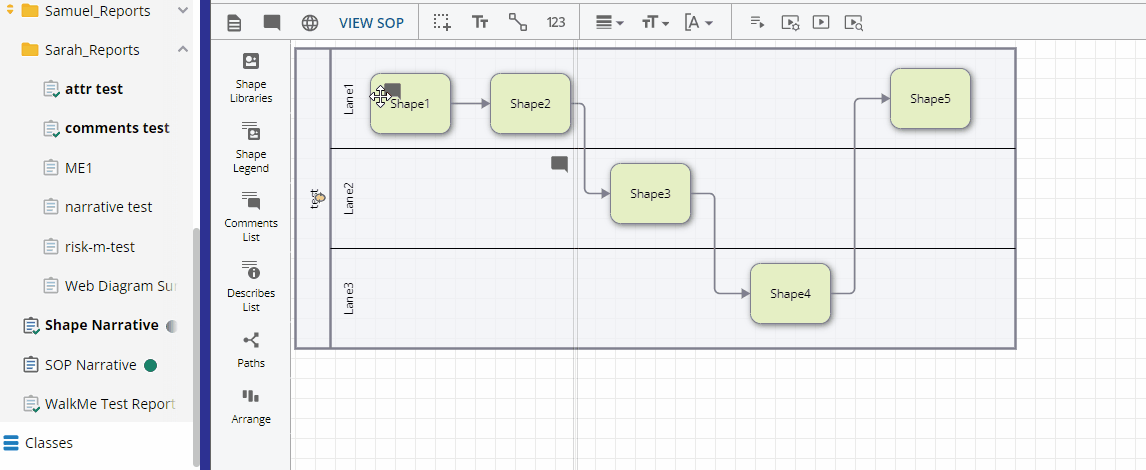This screenshot has width=1146, height=470.
Task: Expand the Samuel_Reports folder
Action: (182, 11)
